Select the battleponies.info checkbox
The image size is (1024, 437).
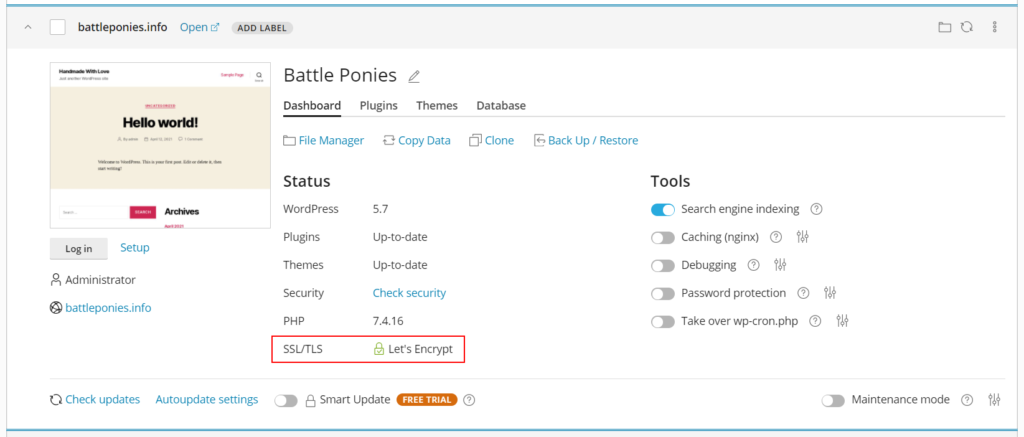pyautogui.click(x=57, y=27)
